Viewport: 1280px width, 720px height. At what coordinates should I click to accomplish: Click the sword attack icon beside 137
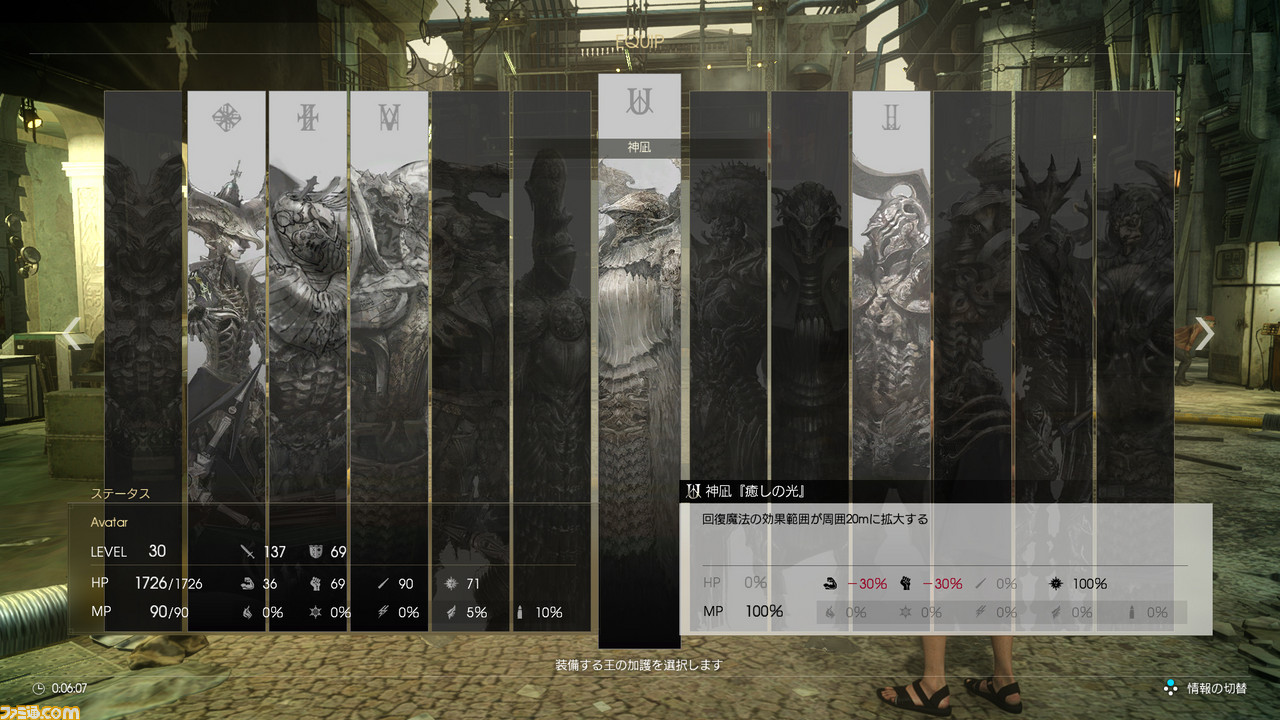point(248,552)
